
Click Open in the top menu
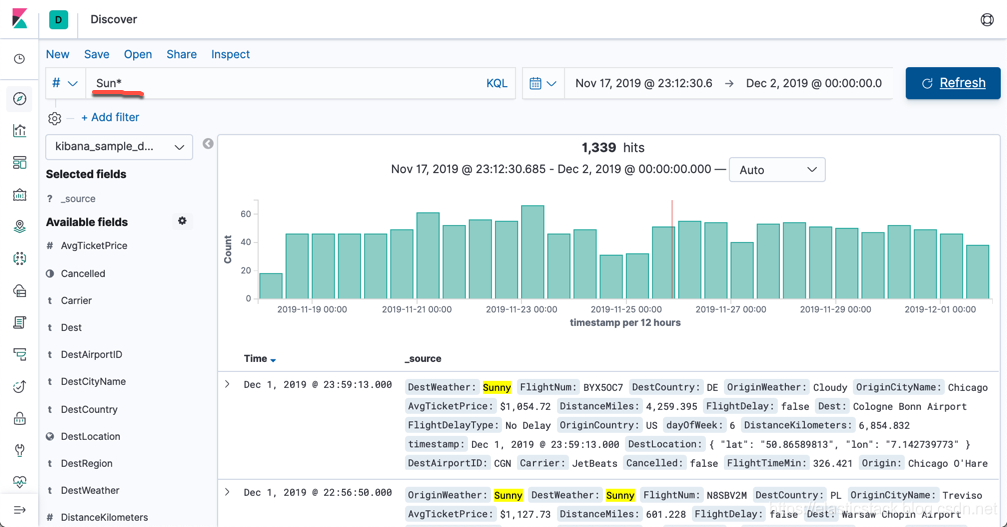(138, 55)
